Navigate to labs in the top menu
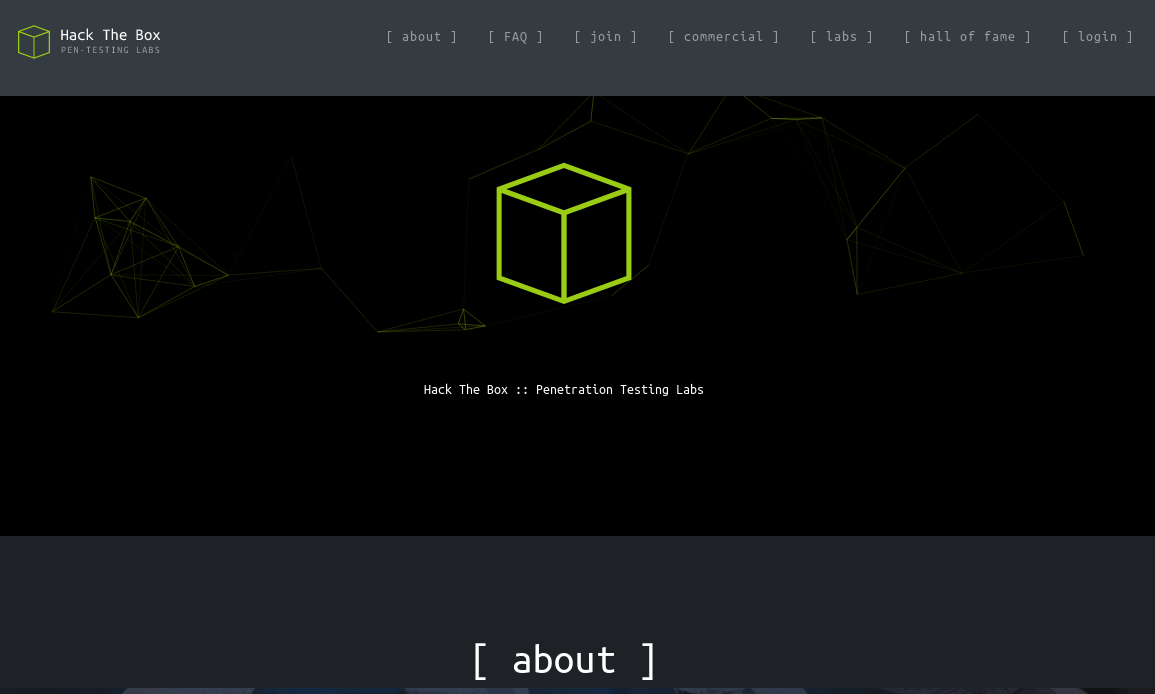1155x694 pixels. (841, 37)
